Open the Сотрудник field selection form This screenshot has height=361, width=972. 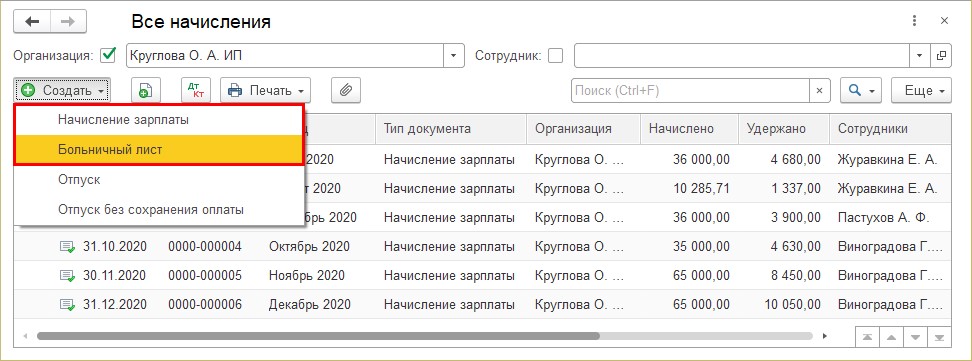click(941, 56)
